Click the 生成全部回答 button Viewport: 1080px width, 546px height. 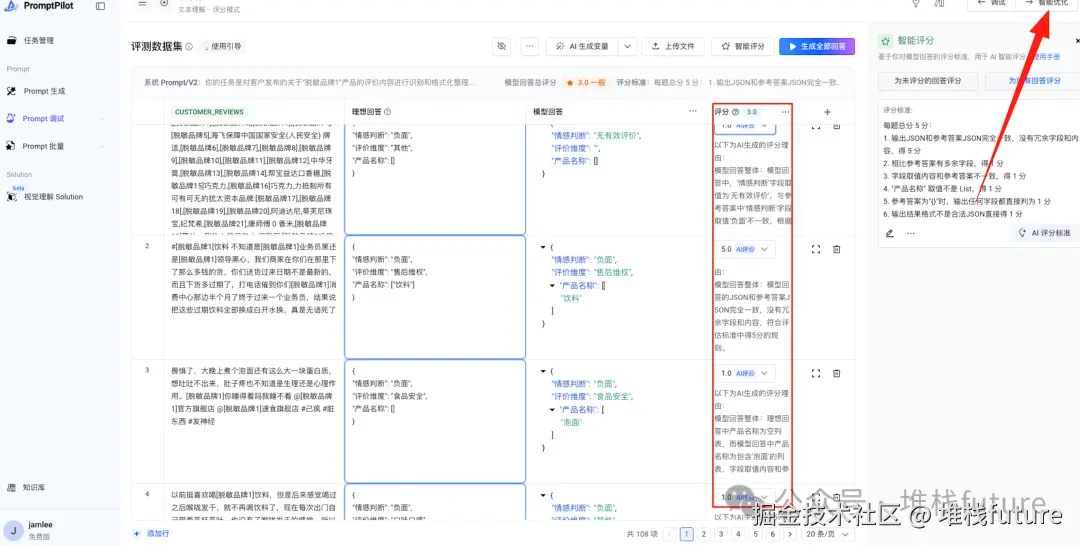click(817, 46)
